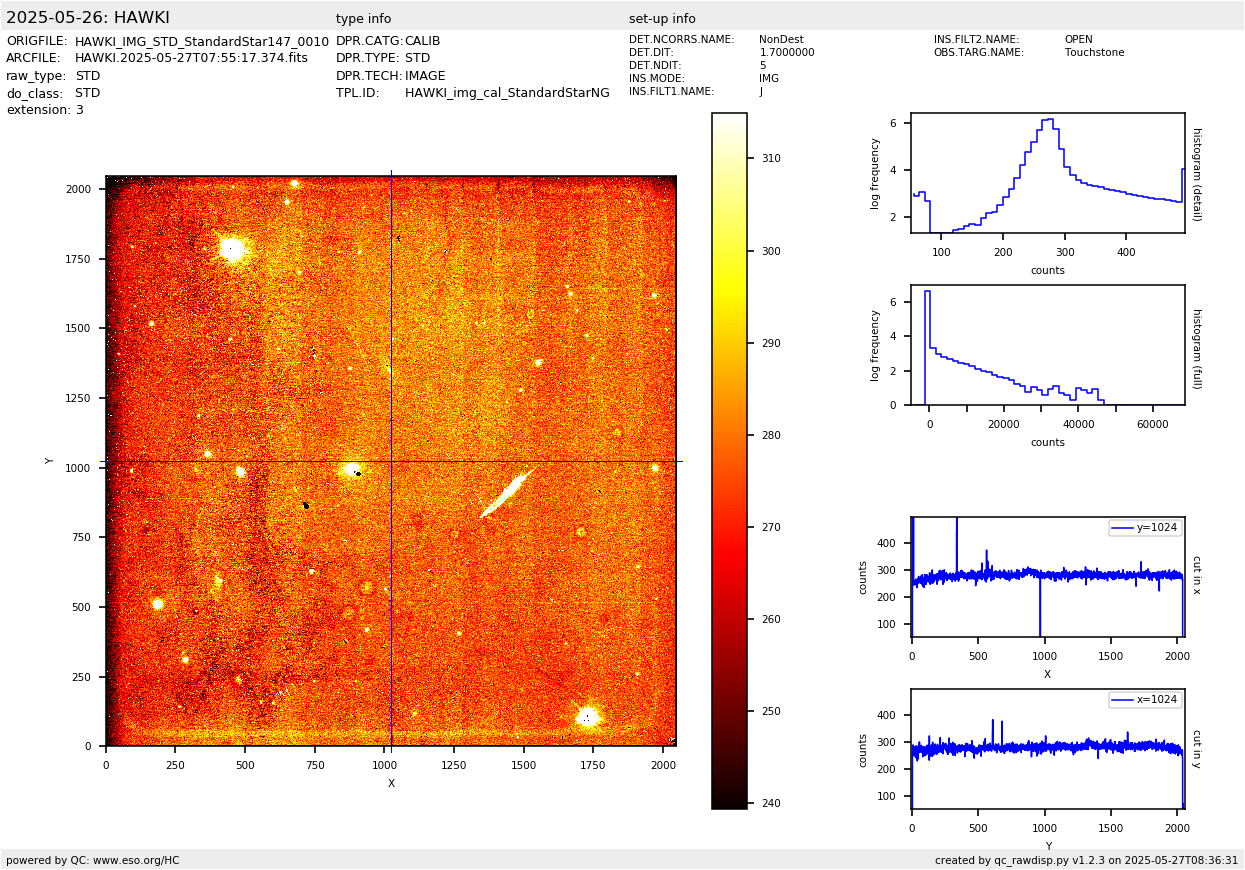Click the TPL.ID HAWKI_img_cal_StandardStarNG value

(507, 93)
